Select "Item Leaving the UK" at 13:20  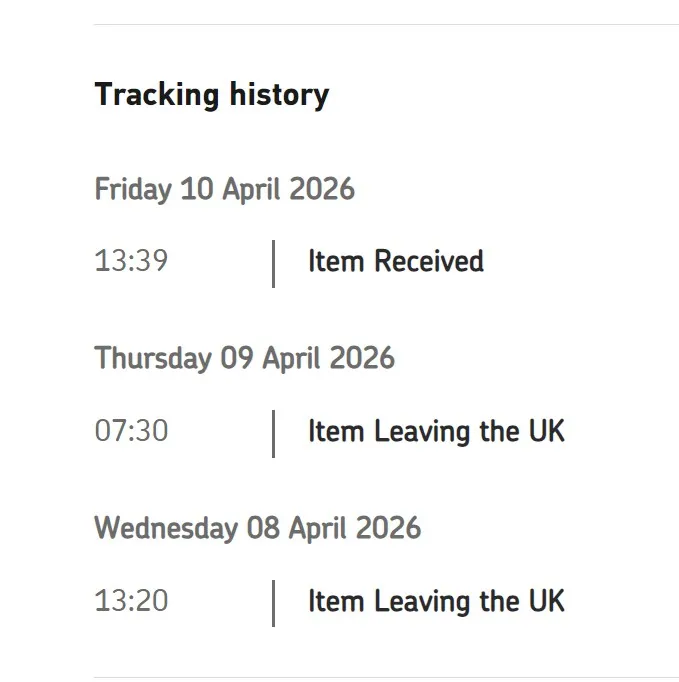(x=436, y=601)
